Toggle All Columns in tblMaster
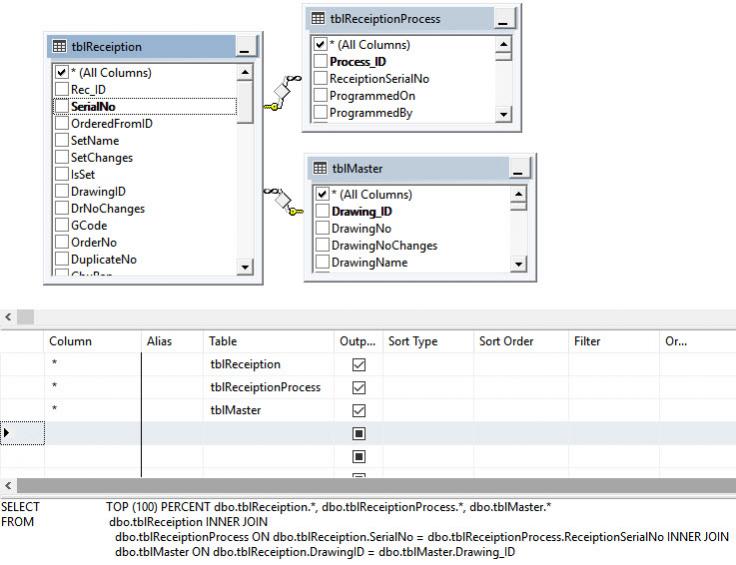The image size is (736, 565). 322,194
